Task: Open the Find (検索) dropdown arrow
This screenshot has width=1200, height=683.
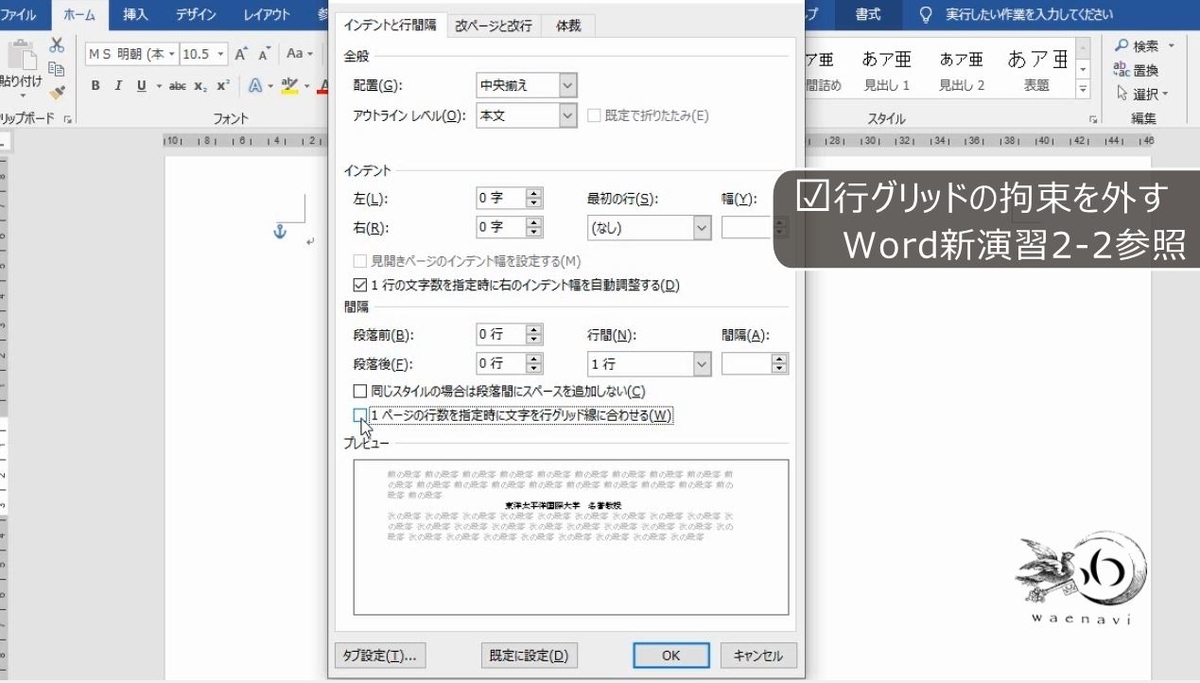Action: pos(1170,46)
